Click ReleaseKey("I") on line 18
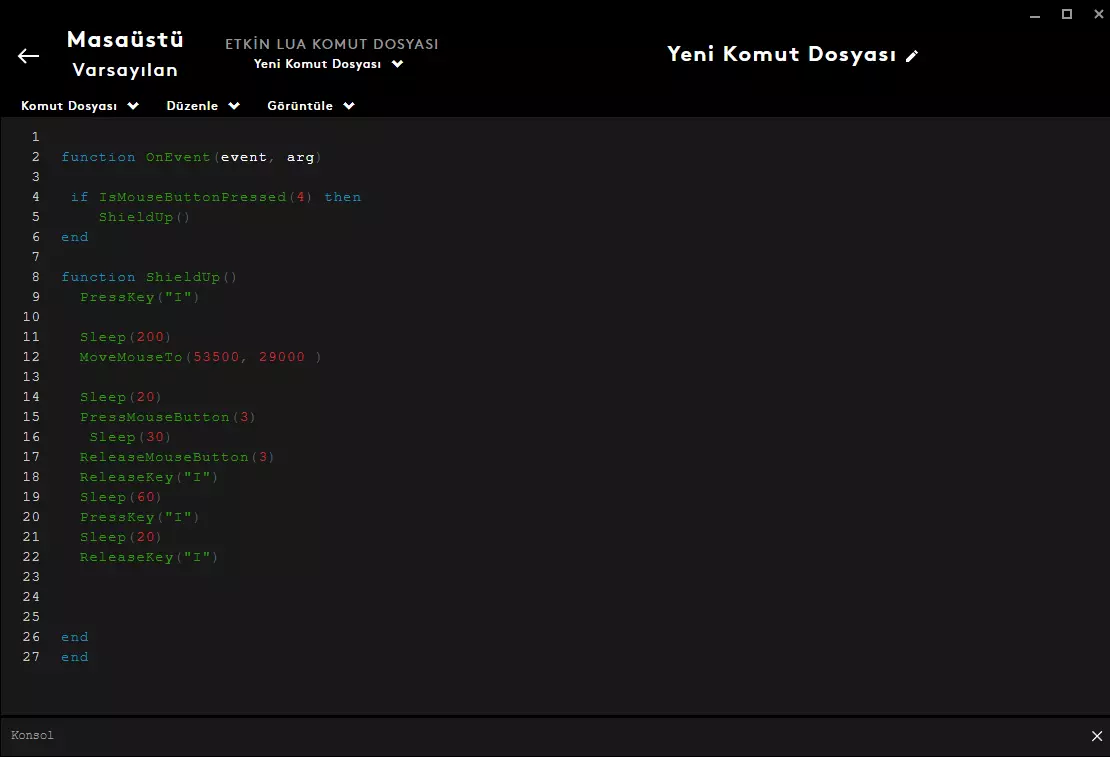The height and width of the screenshot is (757, 1110). point(149,477)
